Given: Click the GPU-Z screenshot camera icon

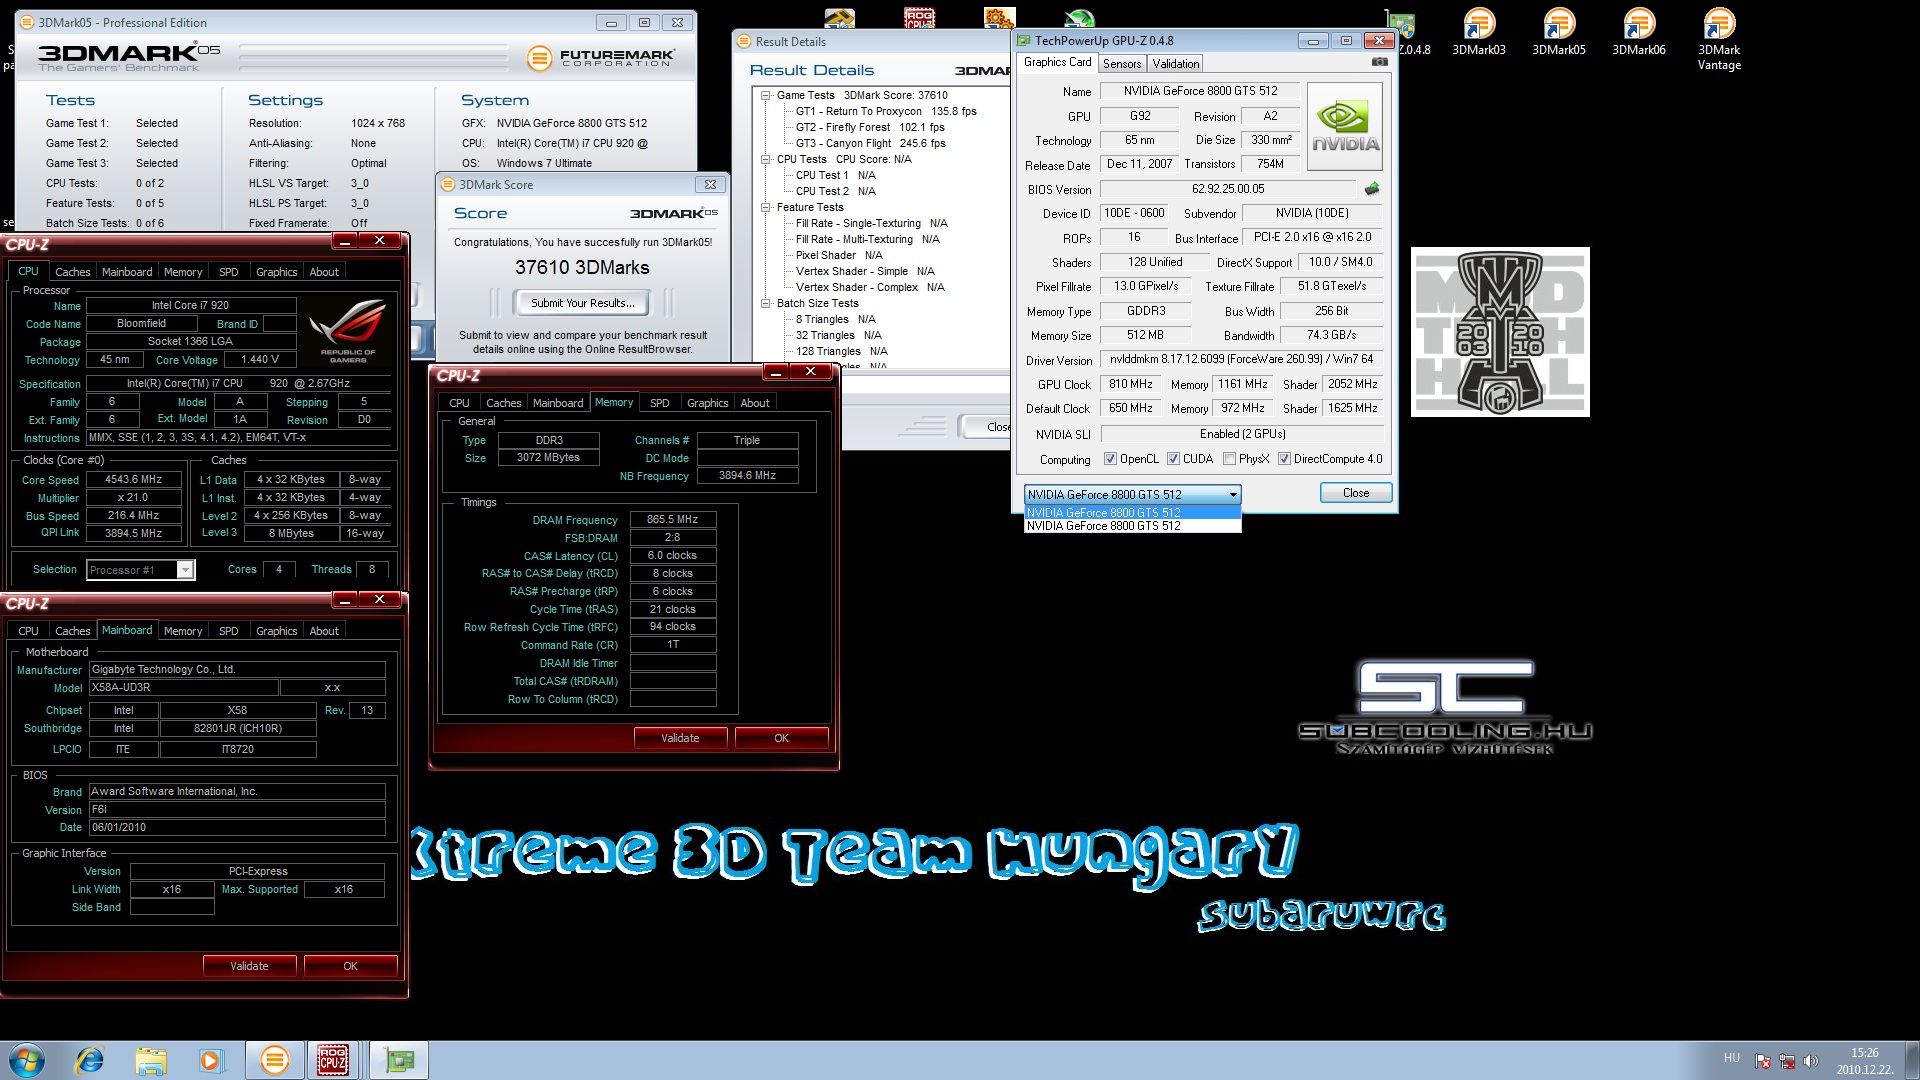Looking at the screenshot, I should (1379, 62).
